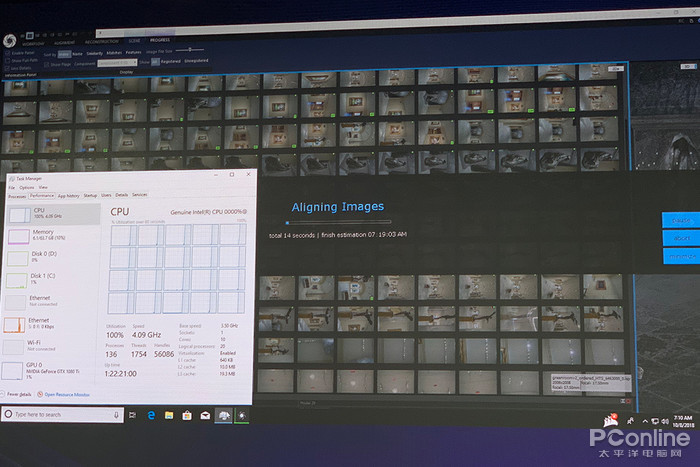Click the Task View taskbar icon
The height and width of the screenshot is (467, 700).
(x=132, y=414)
